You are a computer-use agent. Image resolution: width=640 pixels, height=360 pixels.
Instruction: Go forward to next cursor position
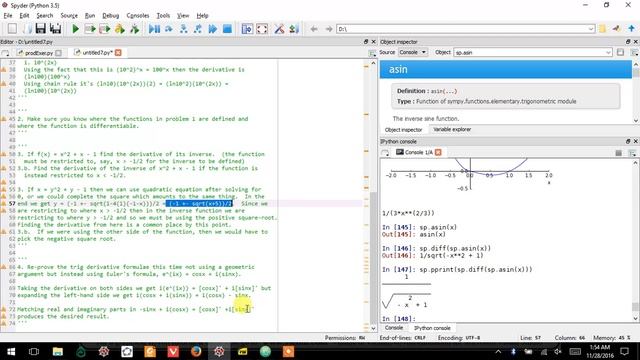click(x=329, y=29)
